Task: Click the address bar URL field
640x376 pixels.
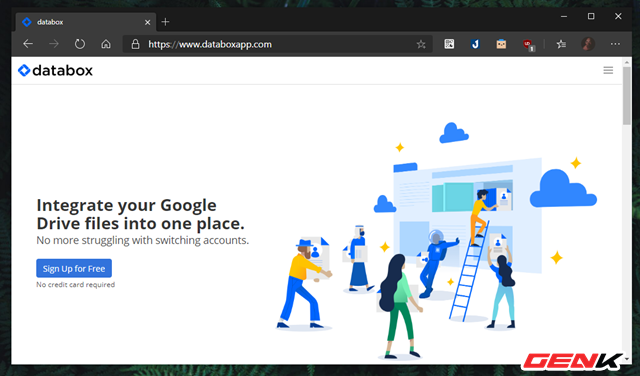Action: (278, 44)
